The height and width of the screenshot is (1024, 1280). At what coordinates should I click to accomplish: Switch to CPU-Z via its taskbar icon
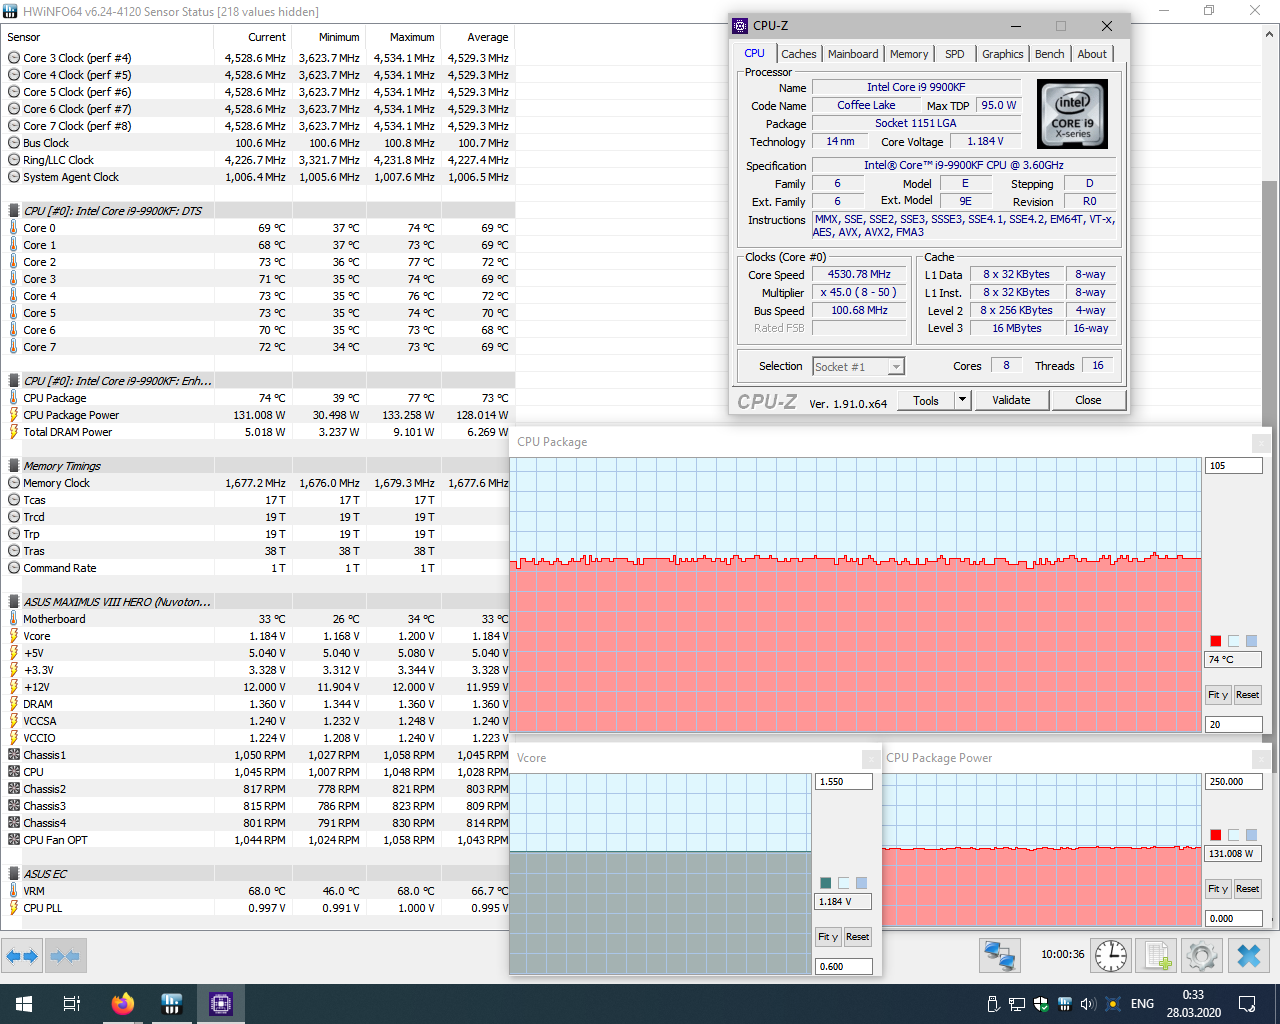(x=220, y=1003)
